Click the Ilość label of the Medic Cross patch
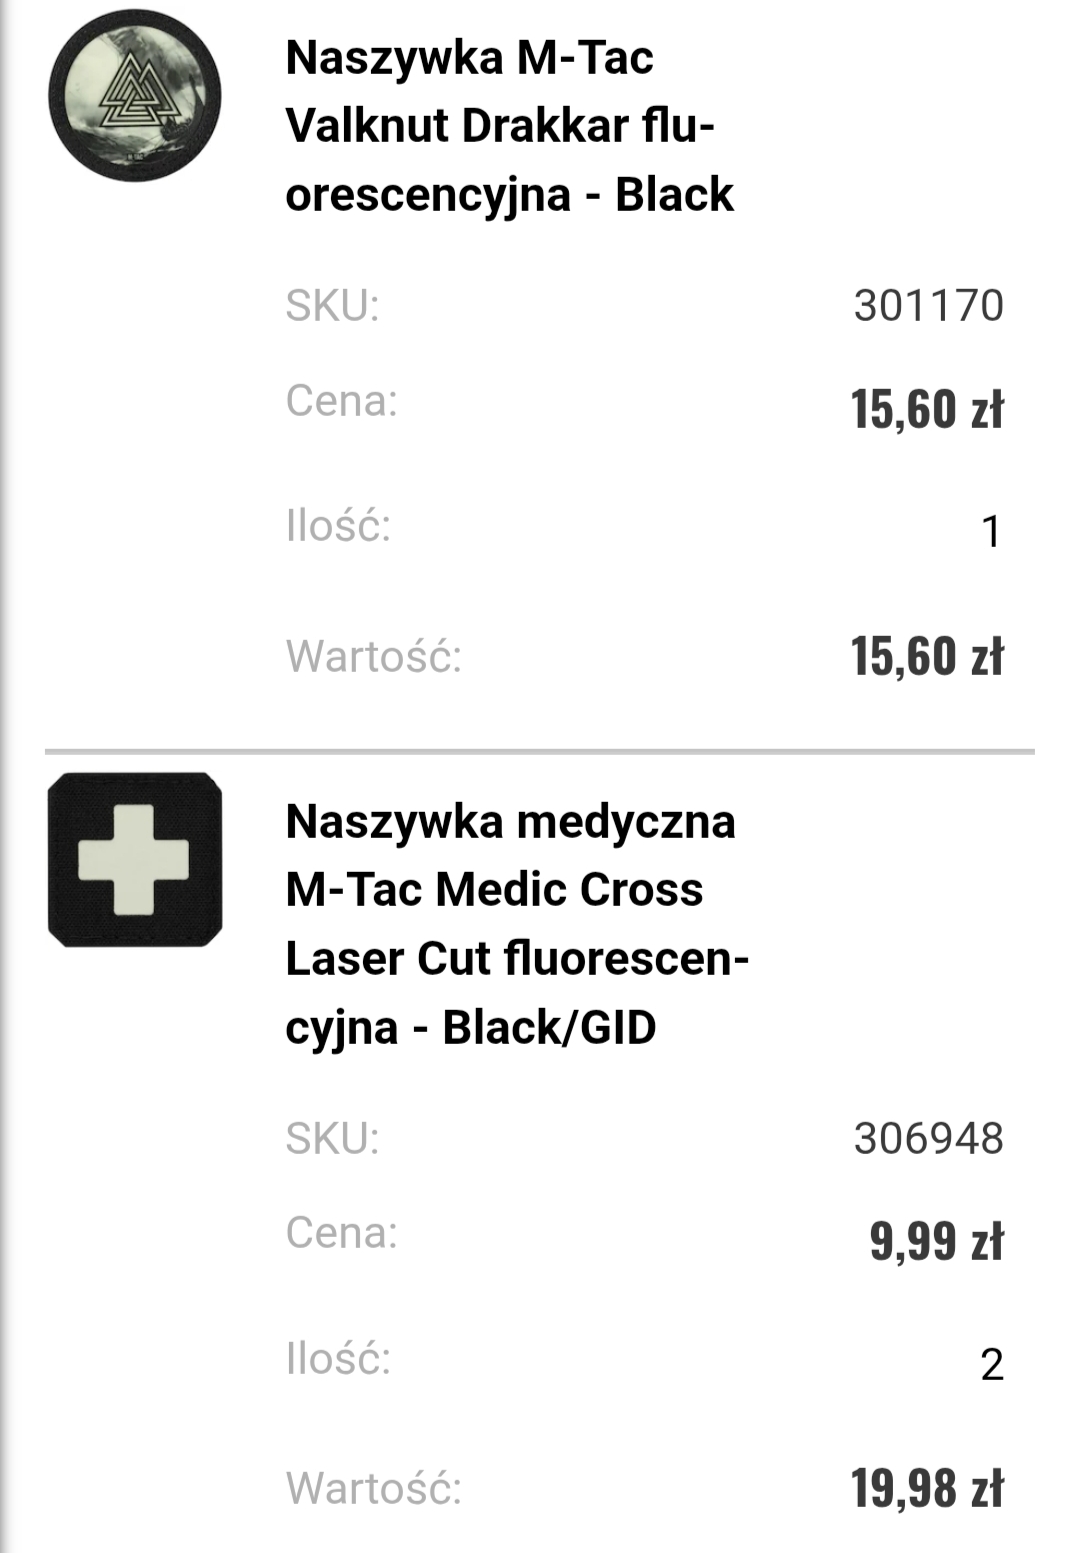Screen dimensions: 1080x1553 [x=338, y=1359]
